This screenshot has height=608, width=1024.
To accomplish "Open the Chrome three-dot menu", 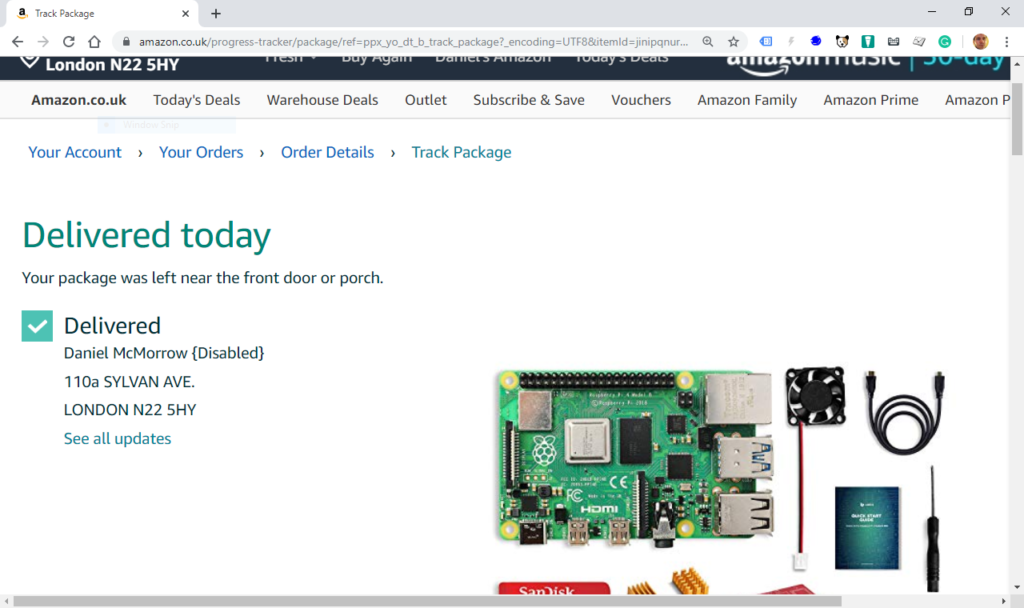I will tap(1006, 42).
